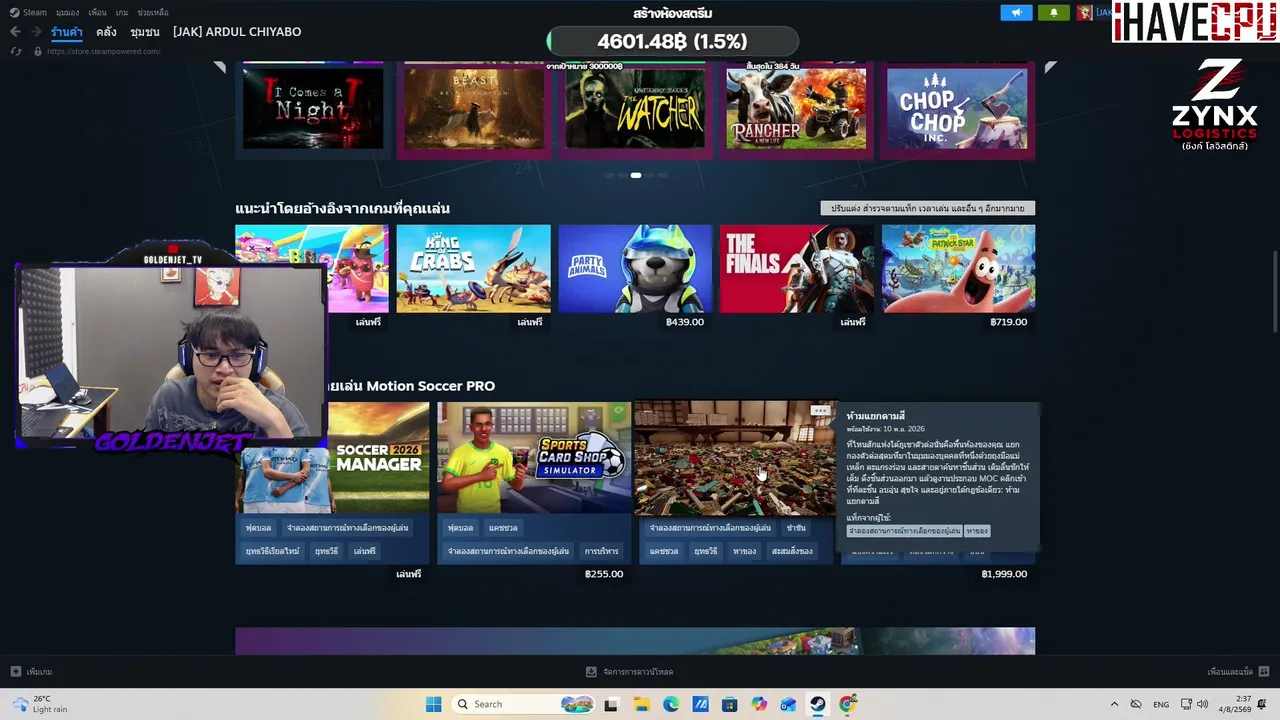This screenshot has height=720, width=1280.
Task: Launch File Explorer from the taskbar
Action: 641,704
